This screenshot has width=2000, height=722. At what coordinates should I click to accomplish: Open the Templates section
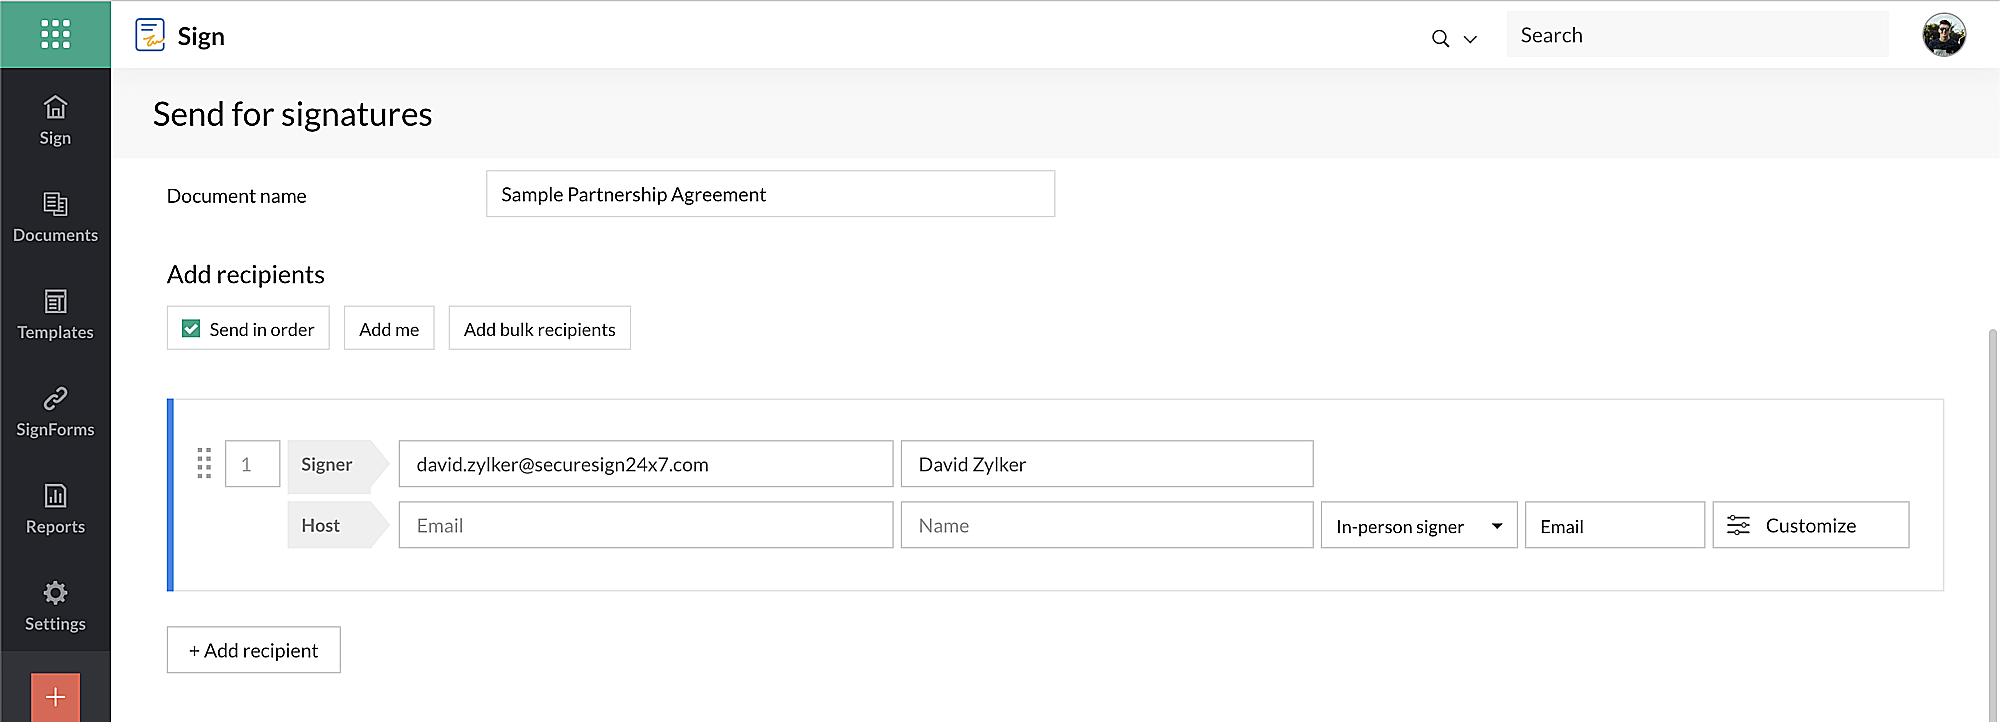pos(55,313)
